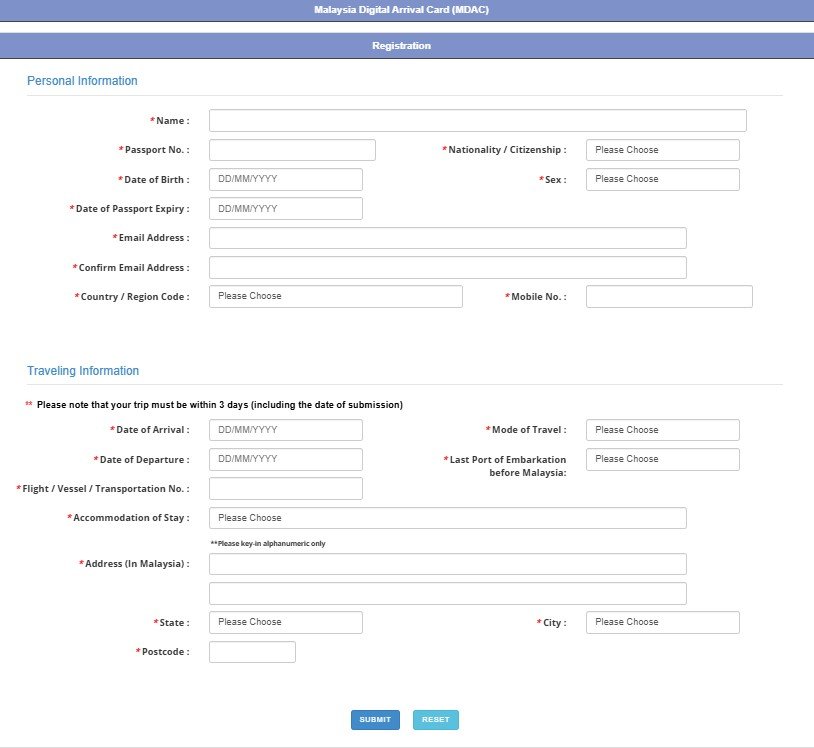The width and height of the screenshot is (814, 748).
Task: Open the Accommodation of Stay dropdown
Action: click(x=446, y=517)
